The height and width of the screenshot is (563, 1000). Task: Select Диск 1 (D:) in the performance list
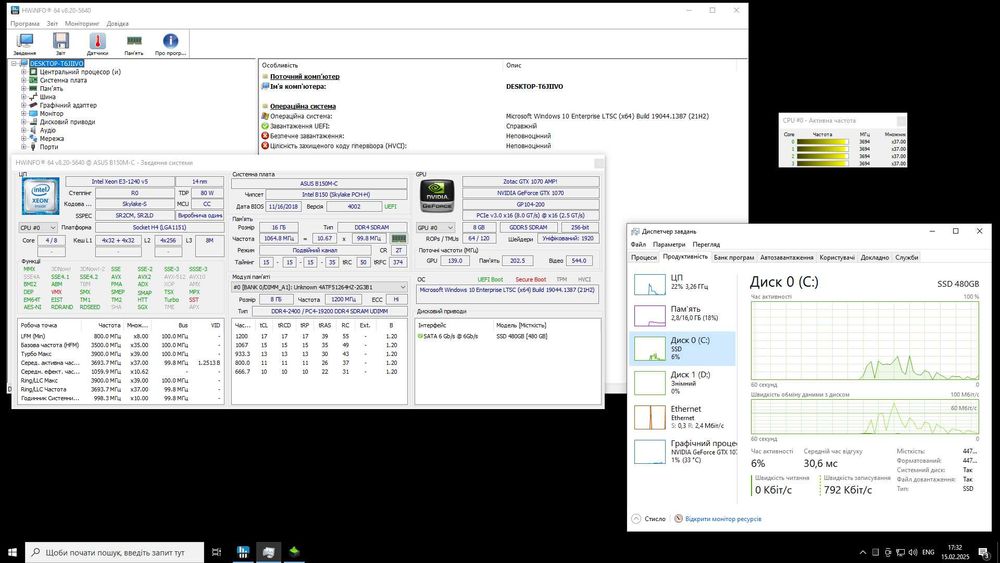pyautogui.click(x=683, y=383)
